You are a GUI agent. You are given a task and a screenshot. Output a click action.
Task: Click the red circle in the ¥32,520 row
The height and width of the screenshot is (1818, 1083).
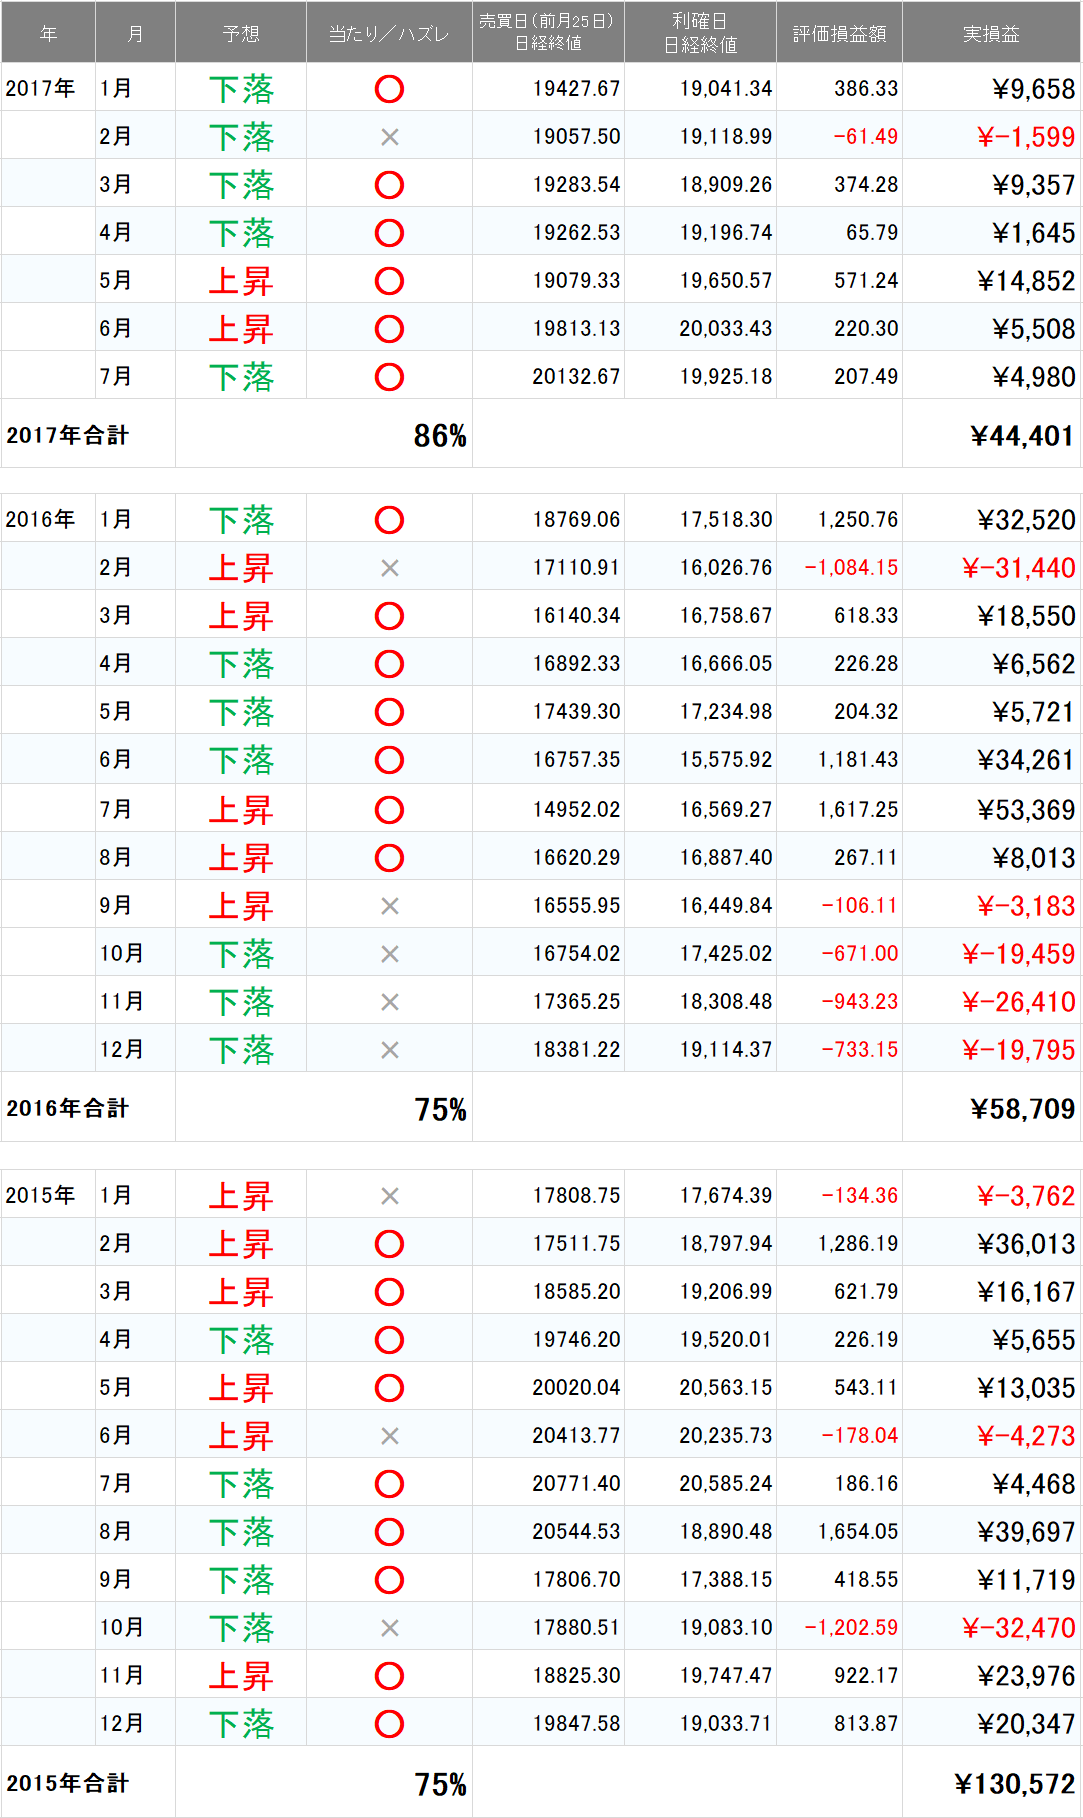(389, 520)
